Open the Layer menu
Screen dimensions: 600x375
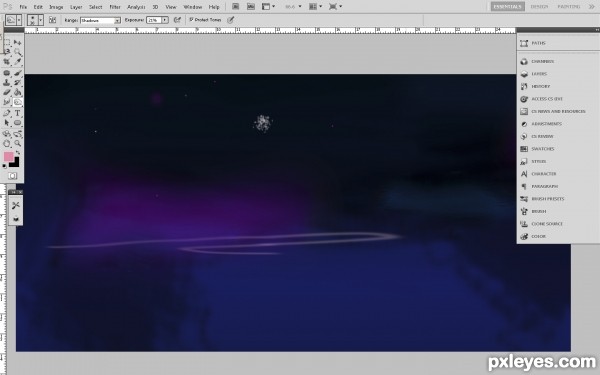(76, 7)
